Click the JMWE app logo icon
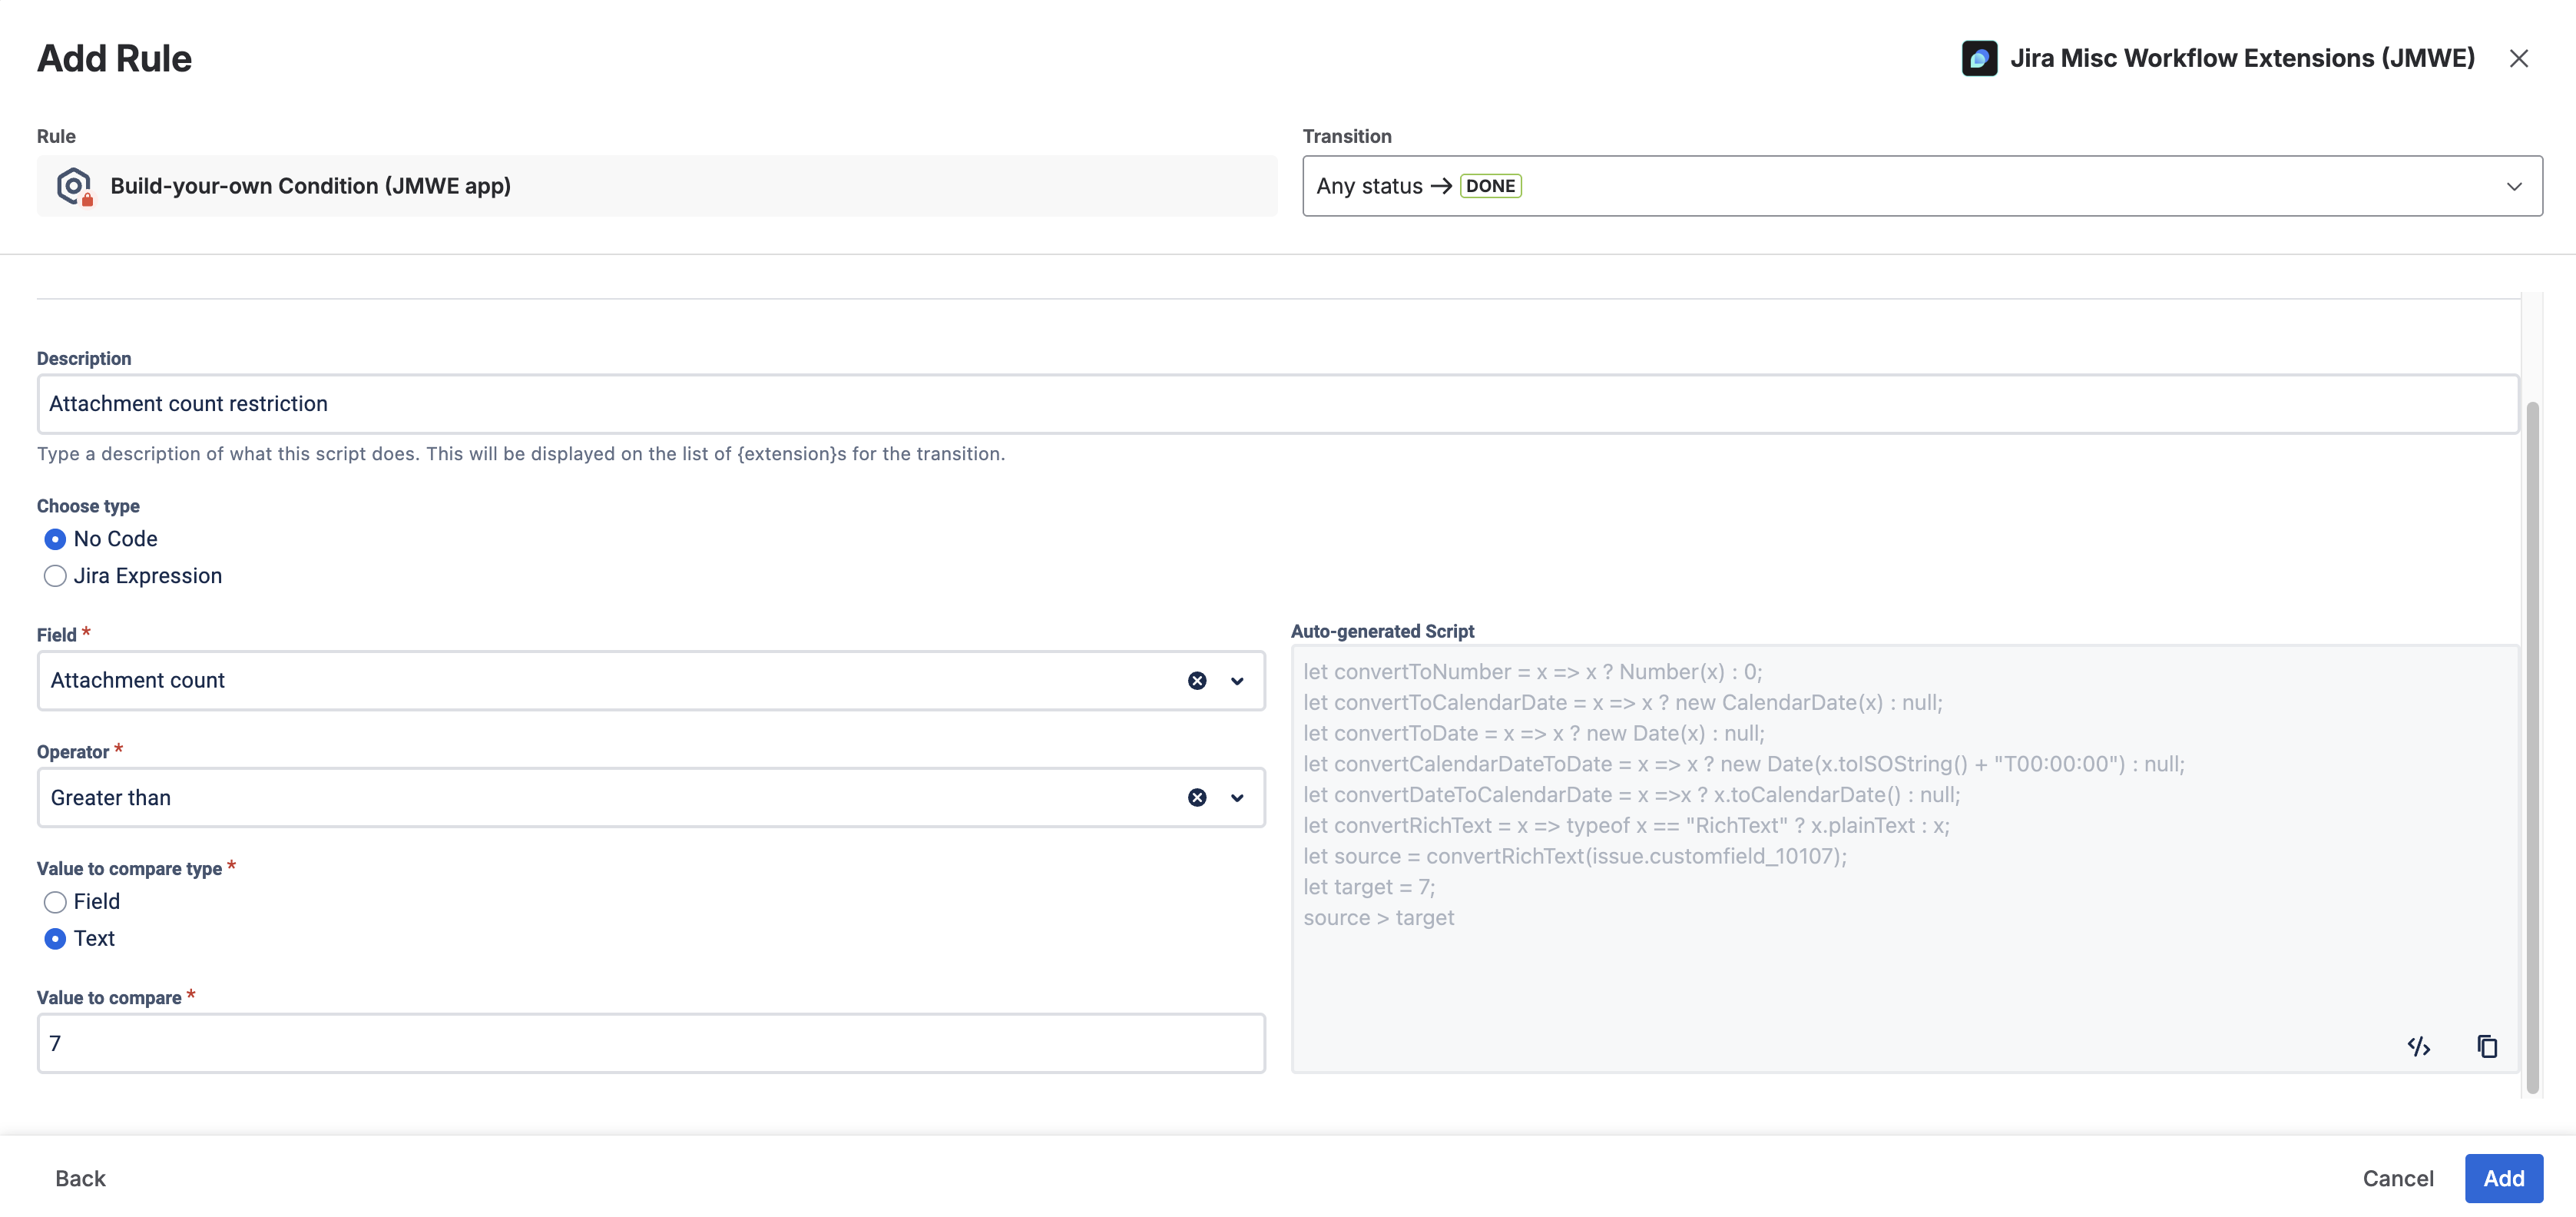 pos(1979,58)
